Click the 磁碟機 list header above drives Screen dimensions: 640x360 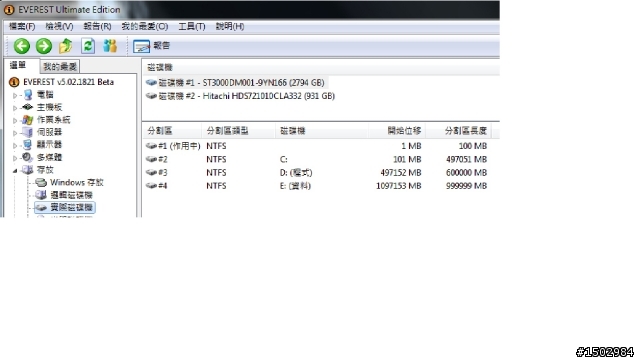pos(160,67)
